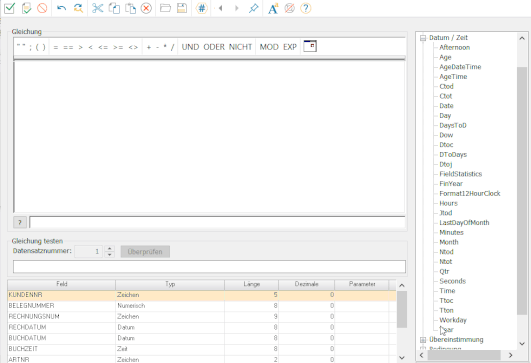Image resolution: width=531 pixels, height=363 pixels.
Task: Insert the double equals == operator
Action: click(x=68, y=47)
